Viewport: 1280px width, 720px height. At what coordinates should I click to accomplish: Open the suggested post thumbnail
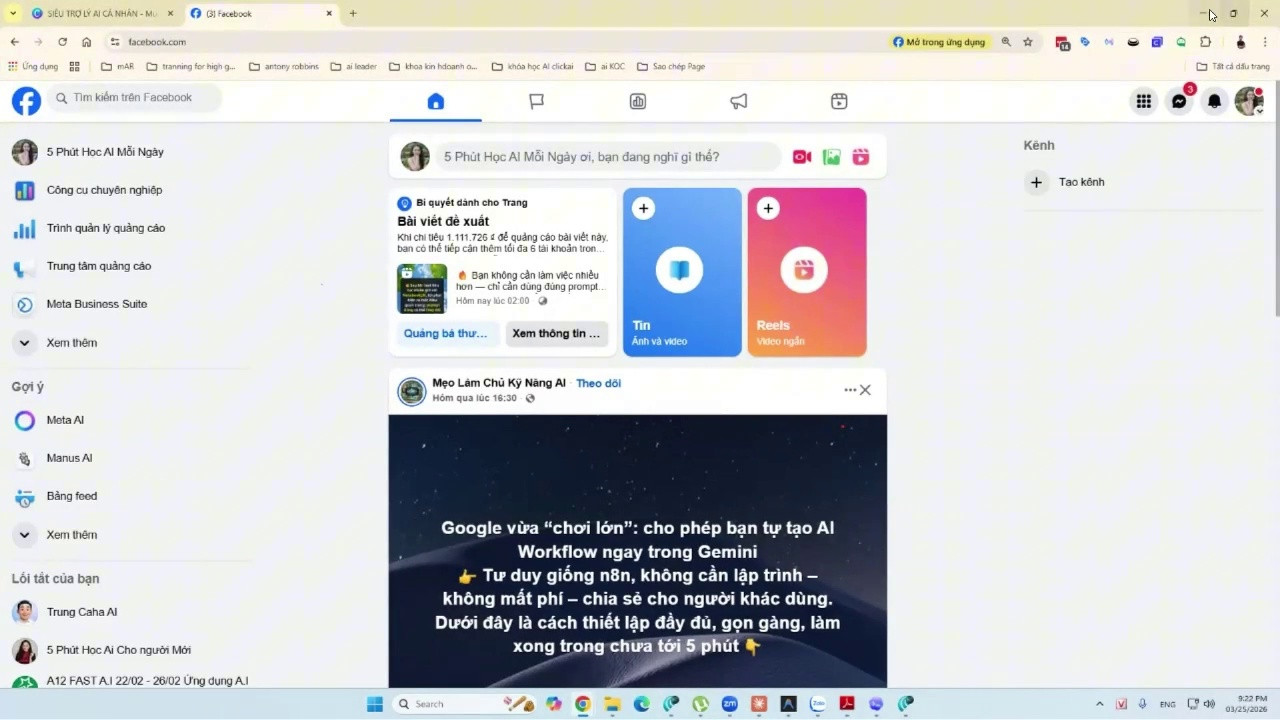[422, 289]
